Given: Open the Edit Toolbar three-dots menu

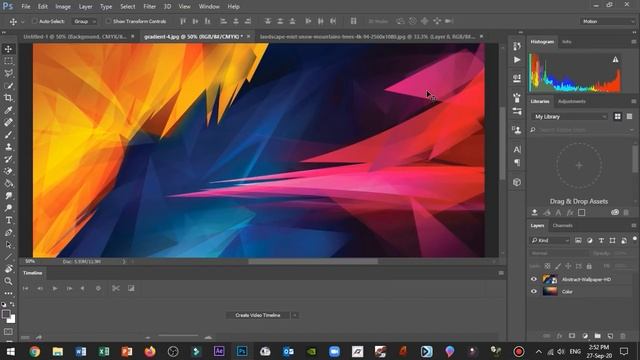Looking at the screenshot, I should coord(8,293).
